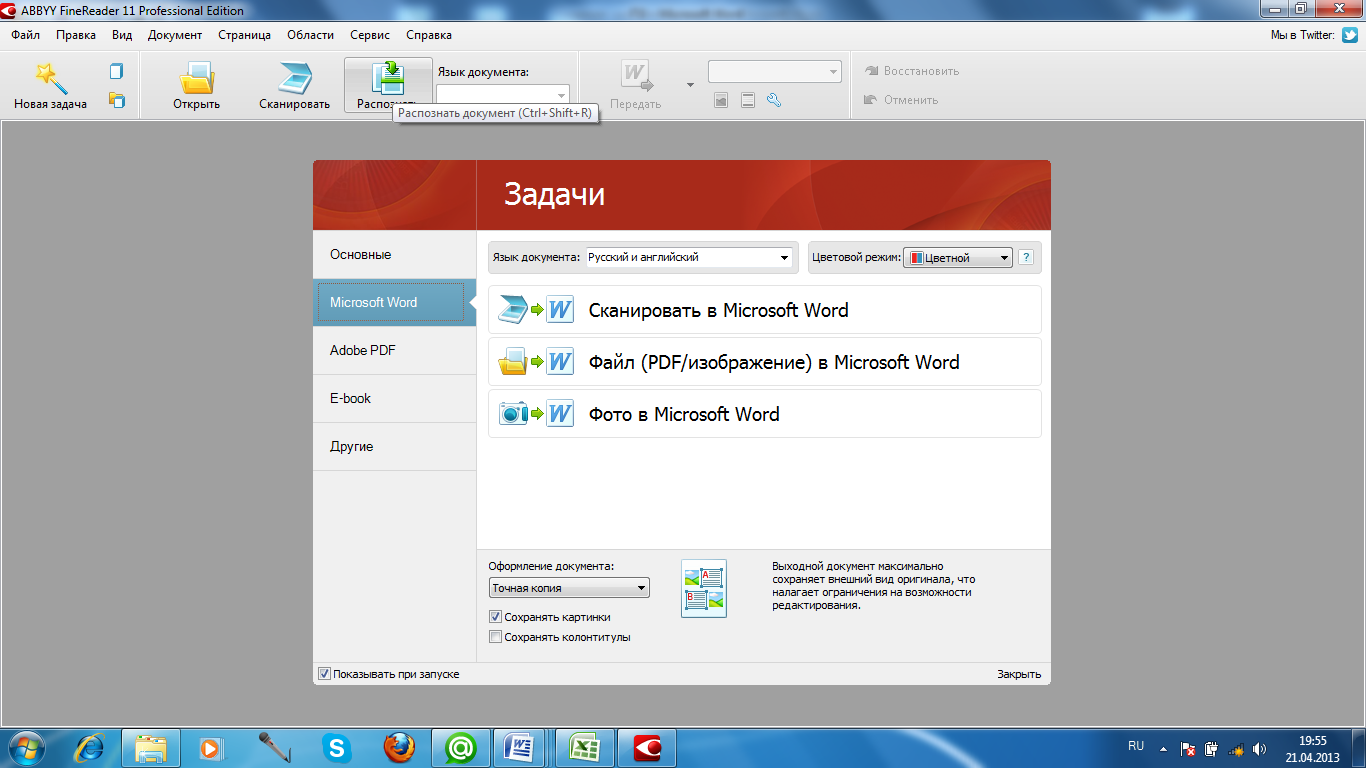Open the Правка menu

tap(76, 35)
